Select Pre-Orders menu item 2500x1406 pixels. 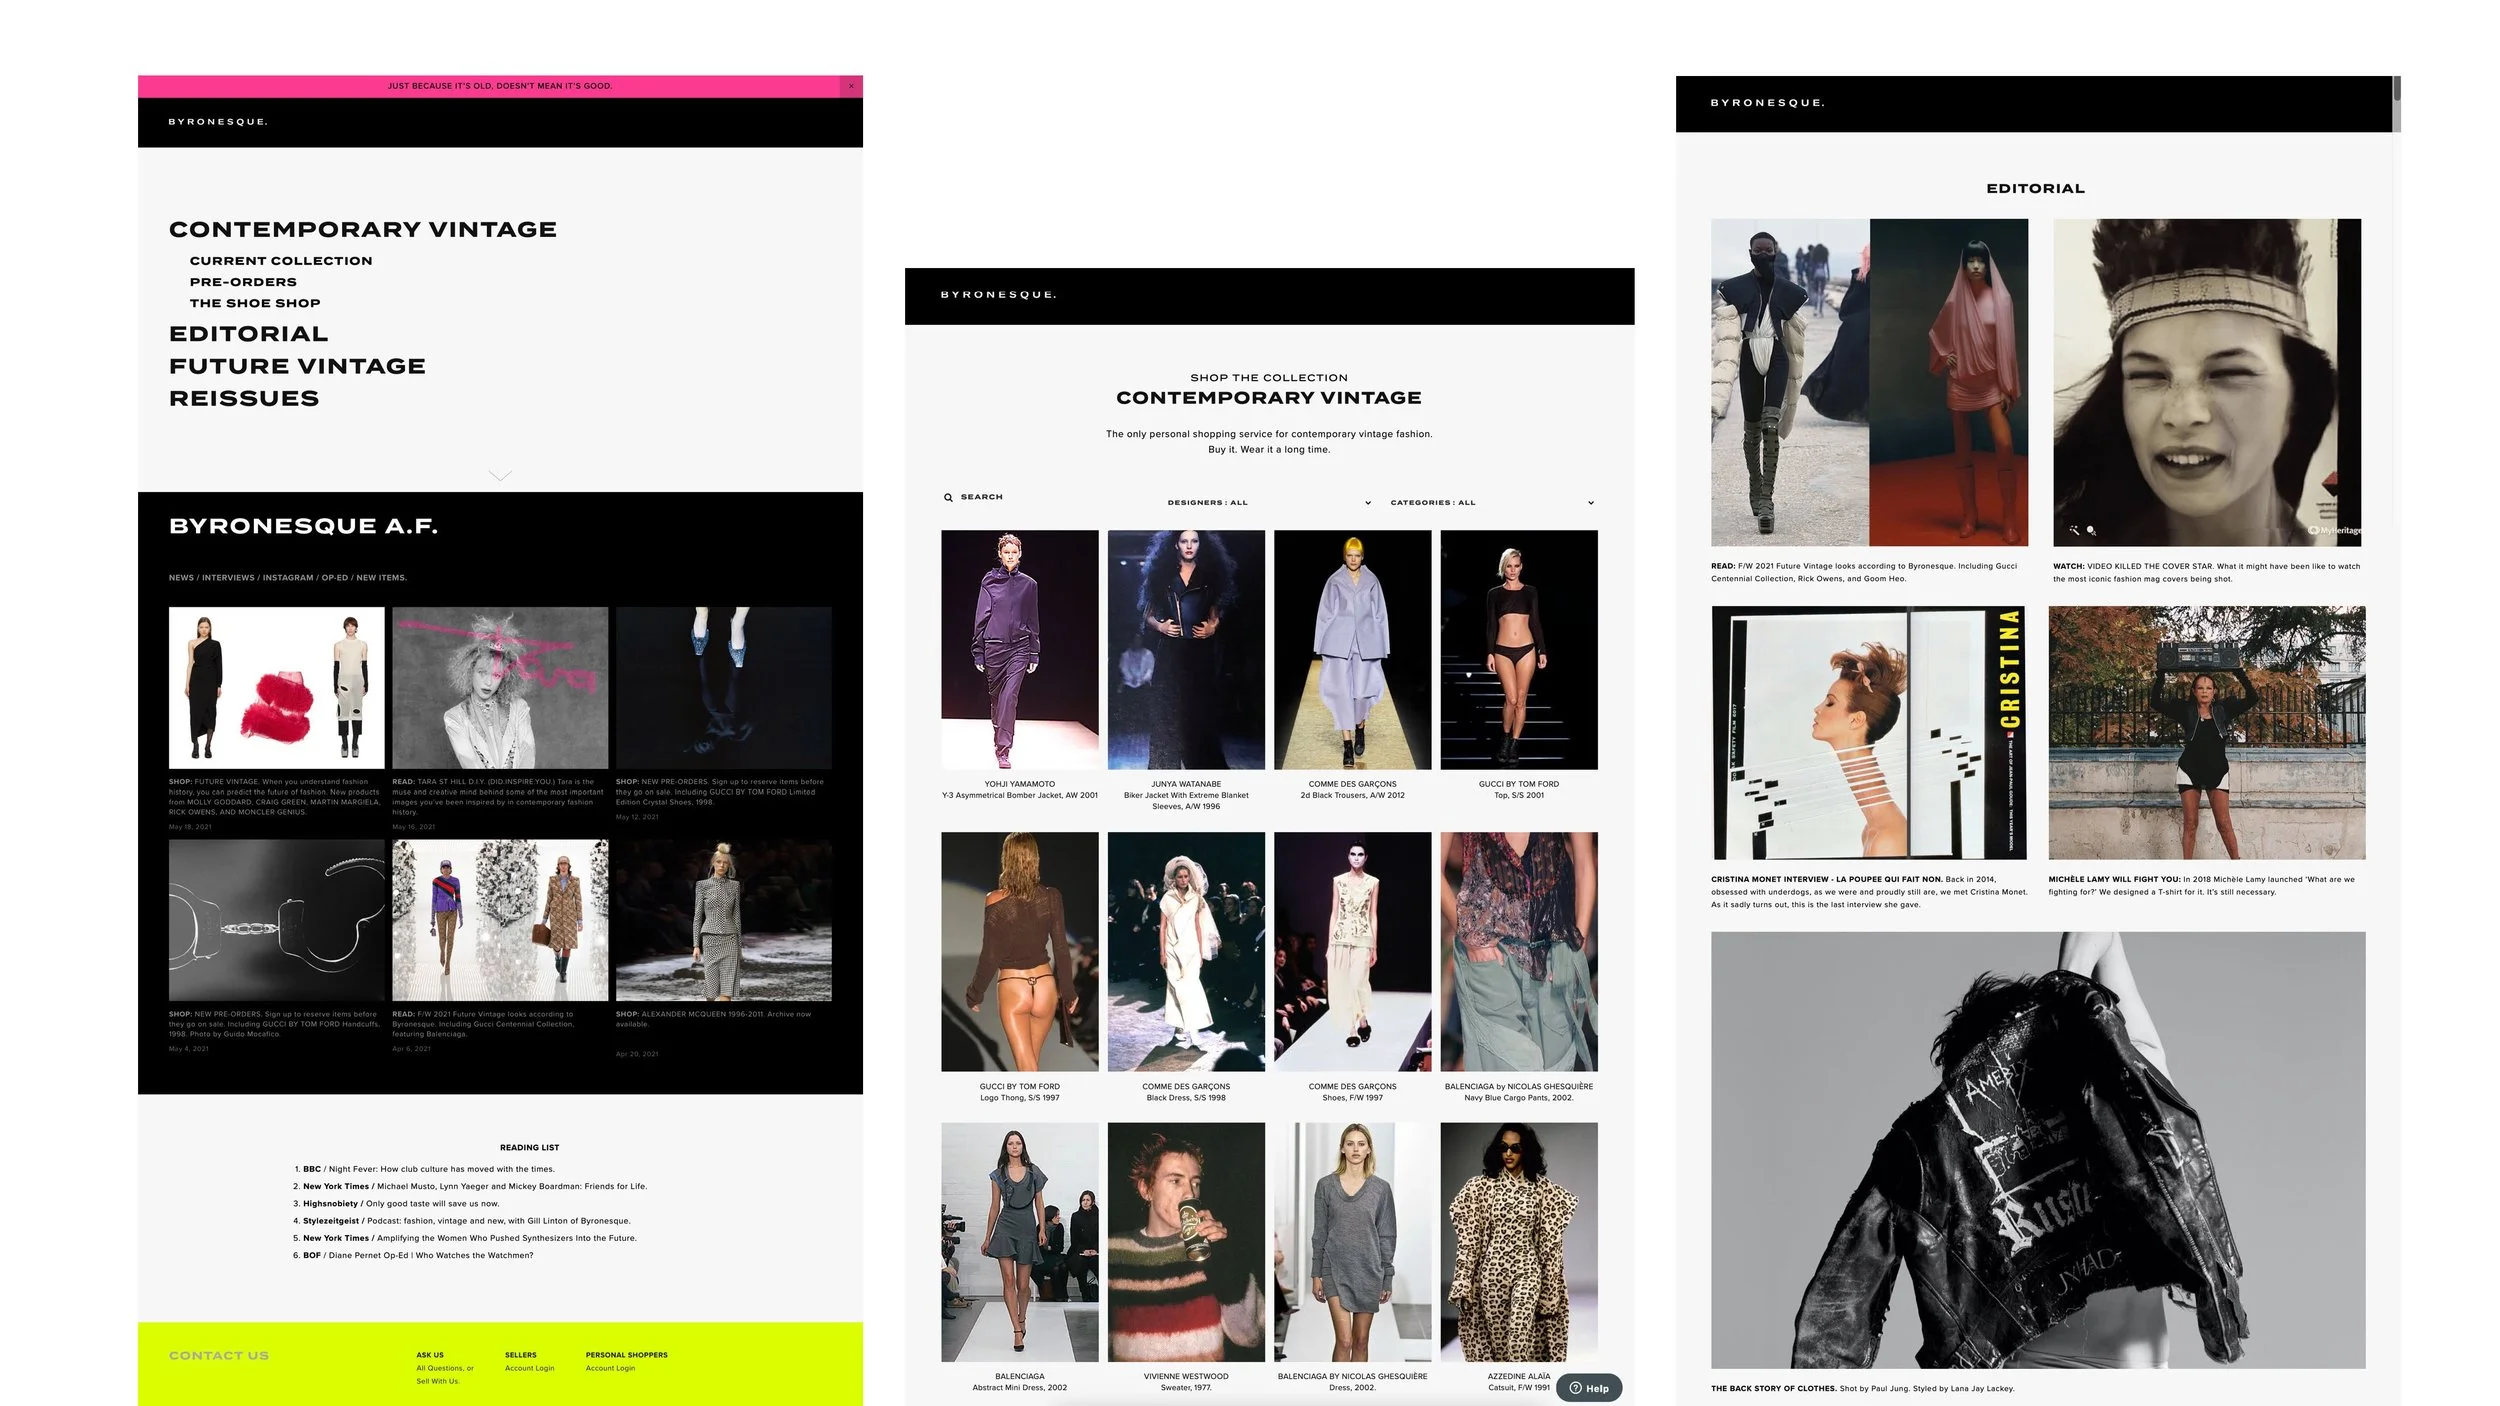243,282
